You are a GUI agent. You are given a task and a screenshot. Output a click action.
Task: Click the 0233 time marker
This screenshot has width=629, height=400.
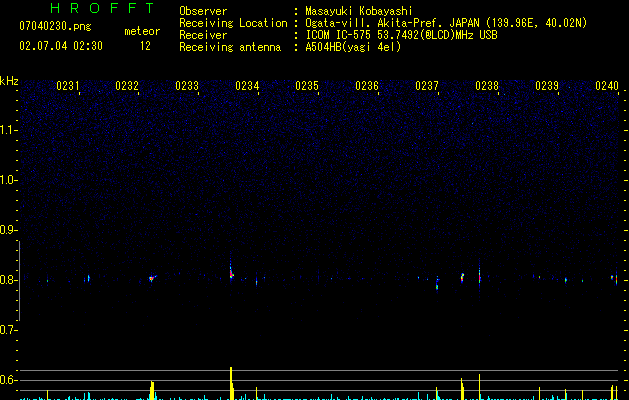pyautogui.click(x=187, y=86)
